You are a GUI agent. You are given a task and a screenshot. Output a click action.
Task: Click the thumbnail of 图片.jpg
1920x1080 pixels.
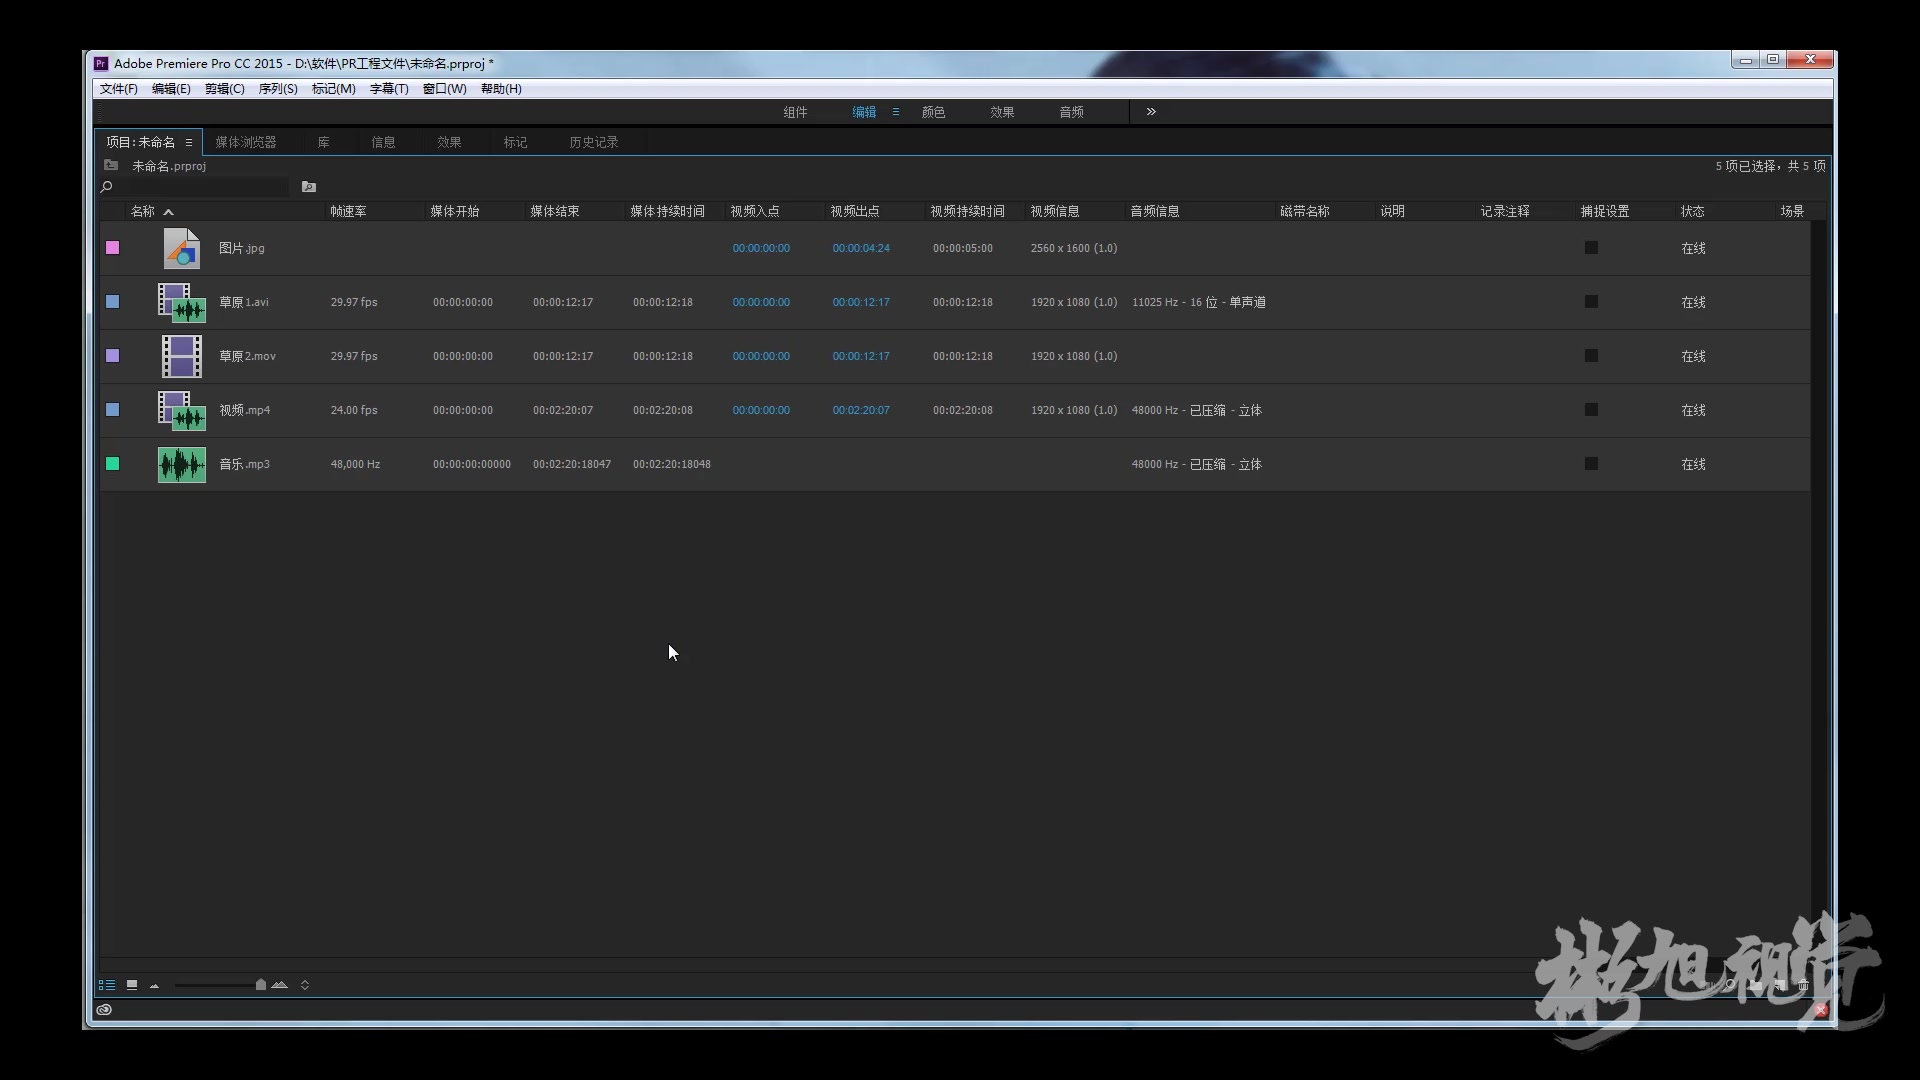point(182,248)
